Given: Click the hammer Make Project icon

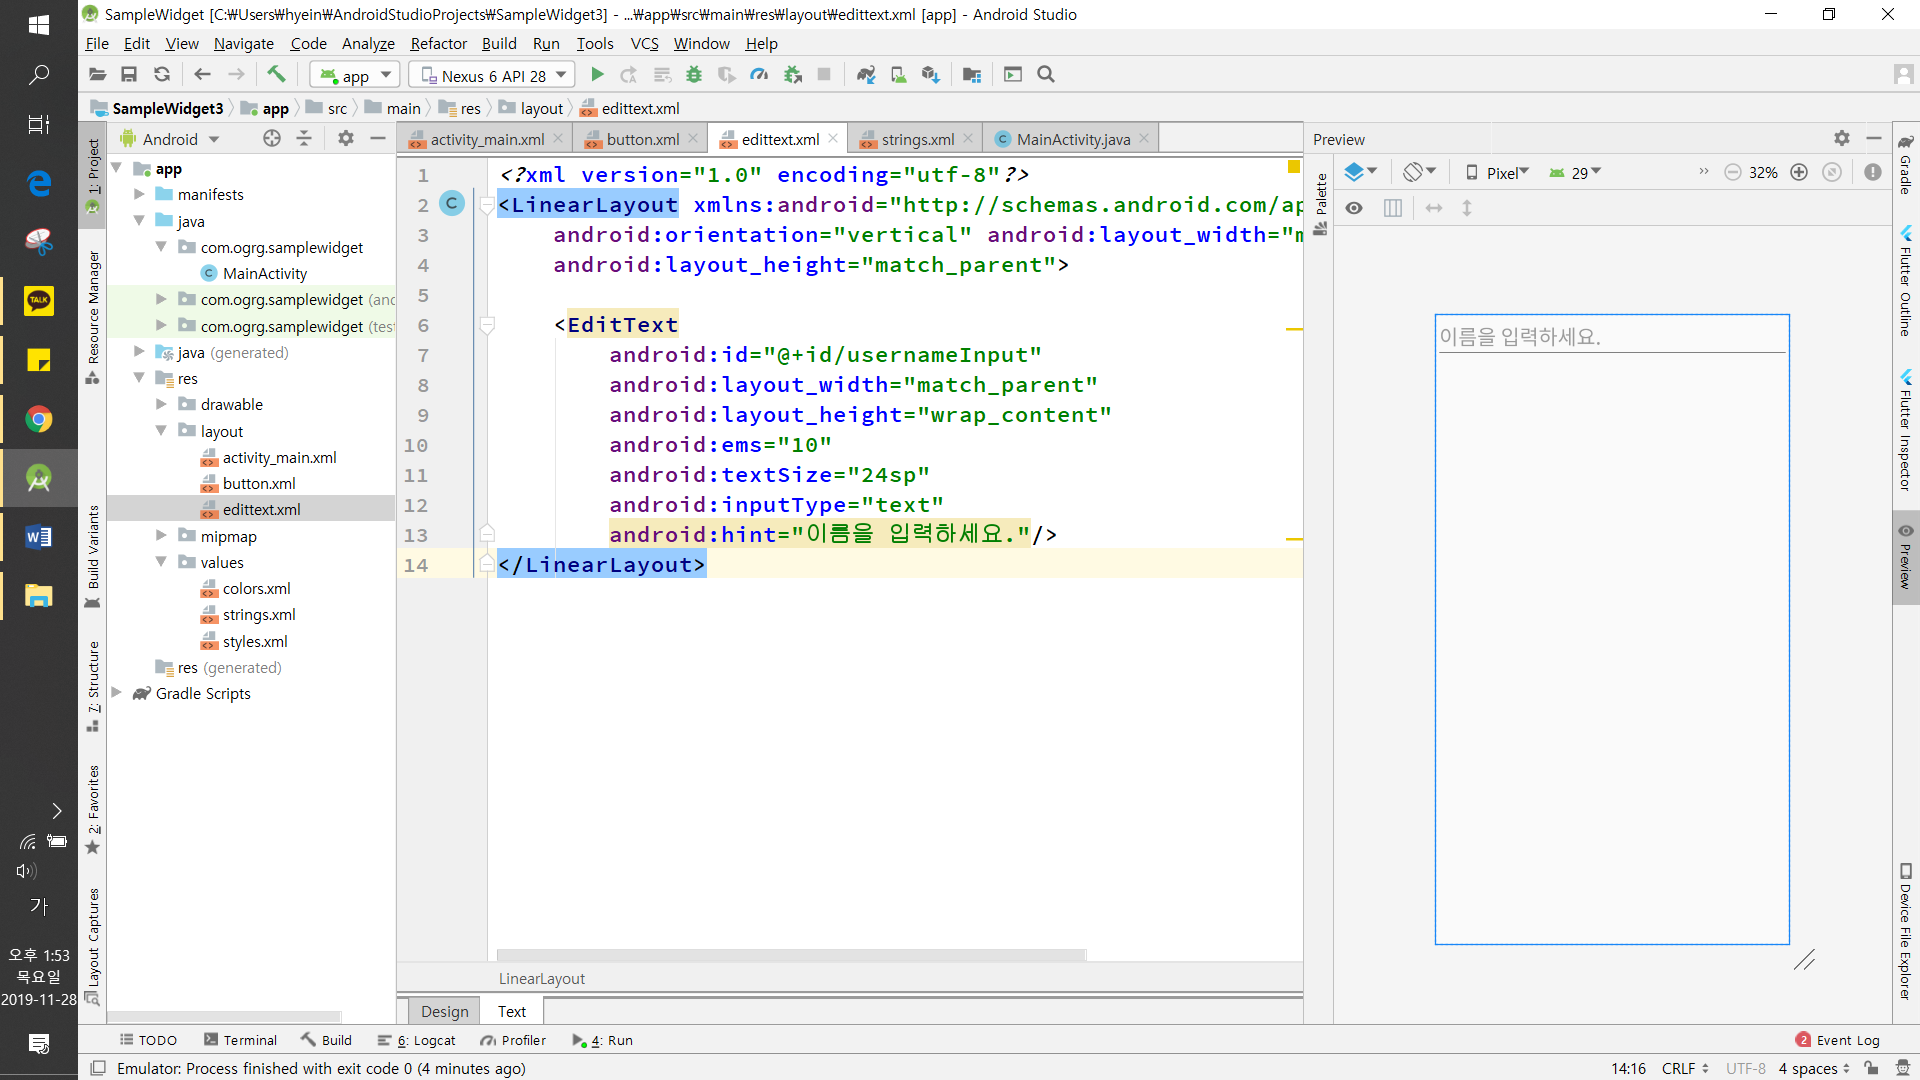Looking at the screenshot, I should (276, 75).
